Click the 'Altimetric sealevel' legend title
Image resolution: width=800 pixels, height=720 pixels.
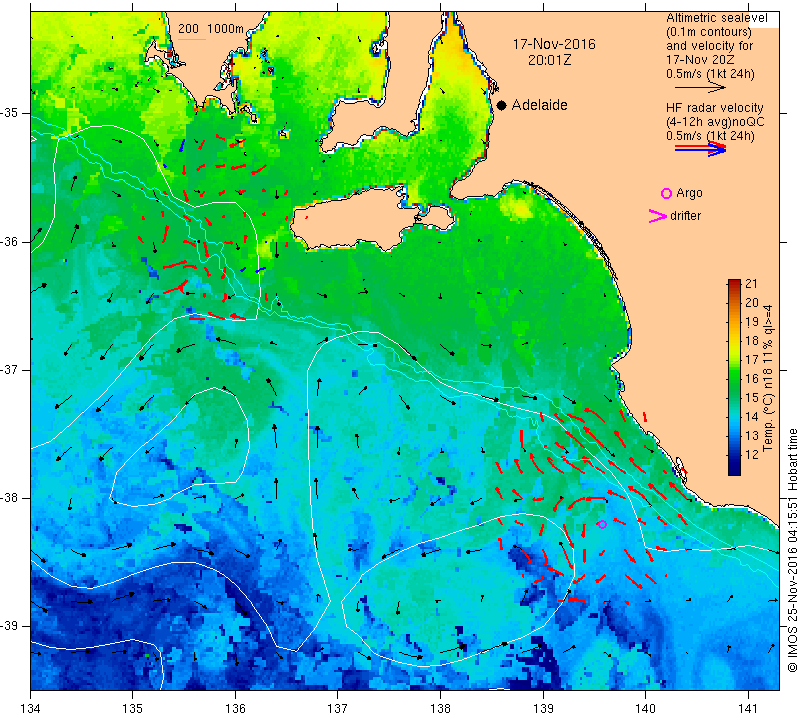[x=716, y=18]
